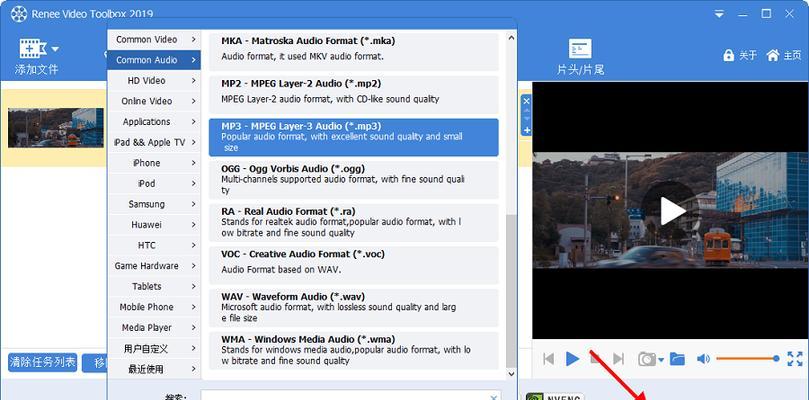809x400 pixels.
Task: Open the Add File dropdown arrow
Action: coord(55,50)
